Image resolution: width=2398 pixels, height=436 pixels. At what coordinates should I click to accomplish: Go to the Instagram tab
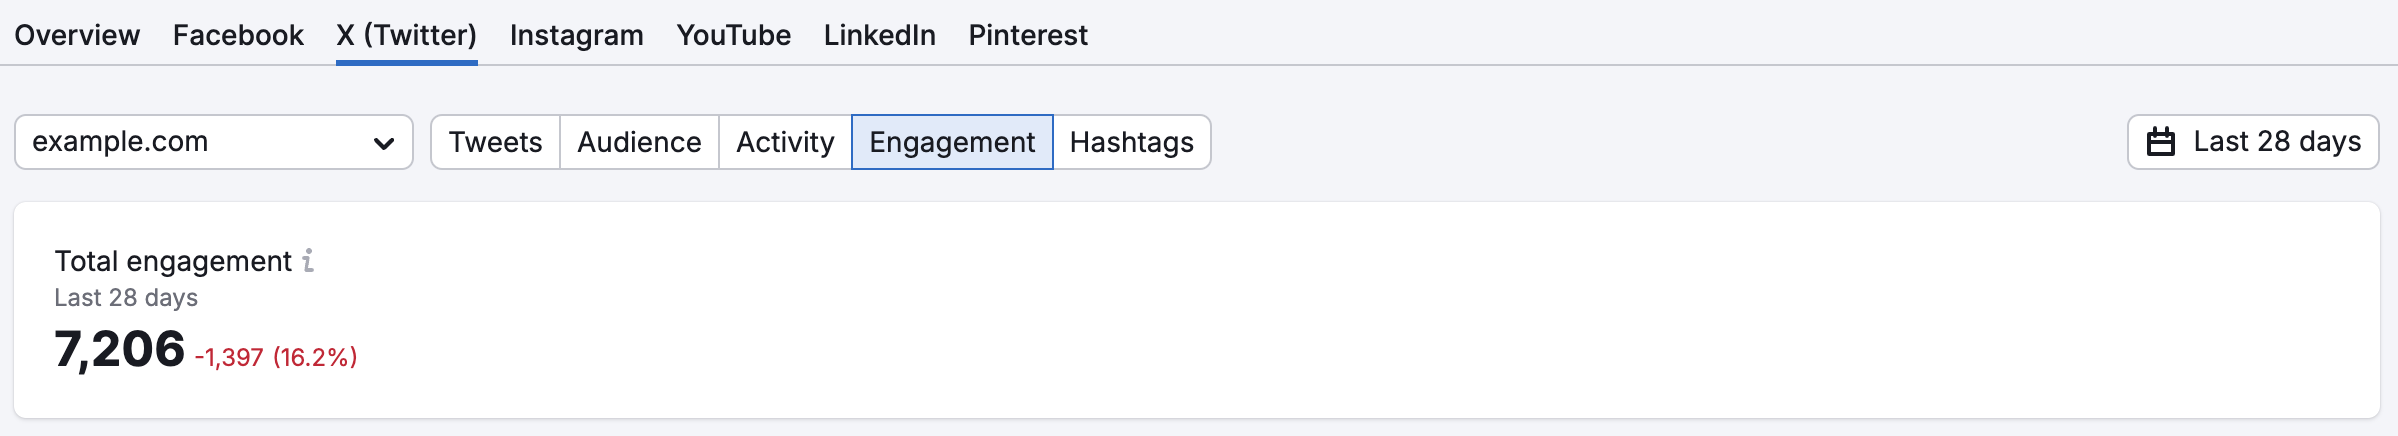click(577, 35)
